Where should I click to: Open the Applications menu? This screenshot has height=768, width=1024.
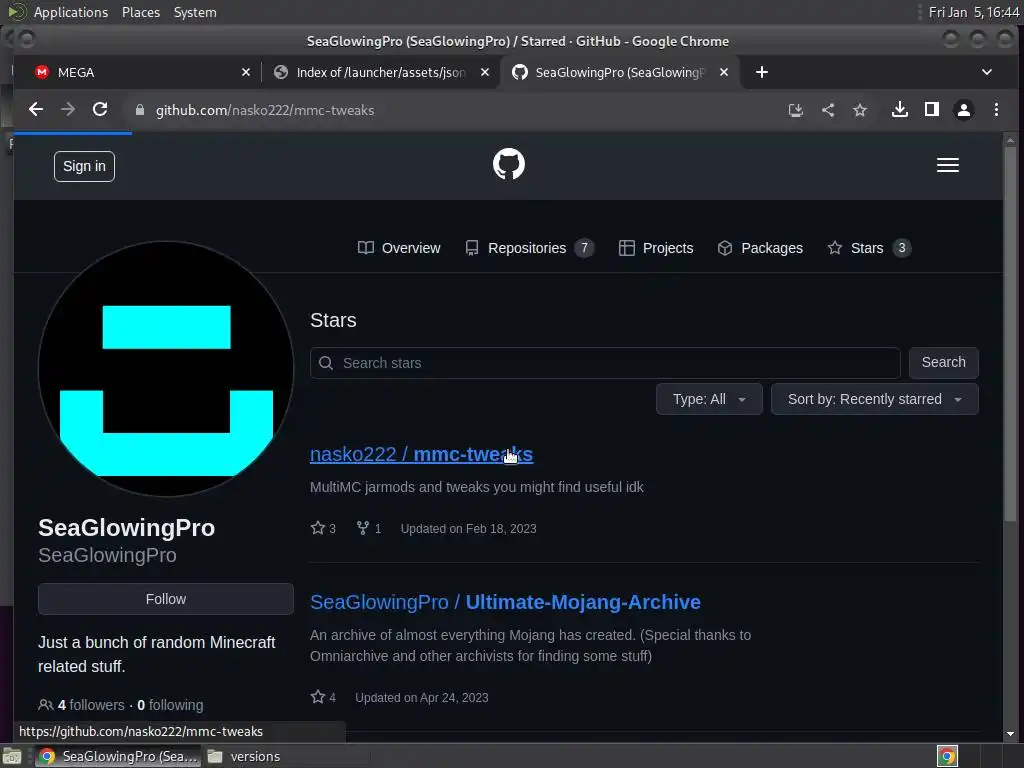(71, 12)
